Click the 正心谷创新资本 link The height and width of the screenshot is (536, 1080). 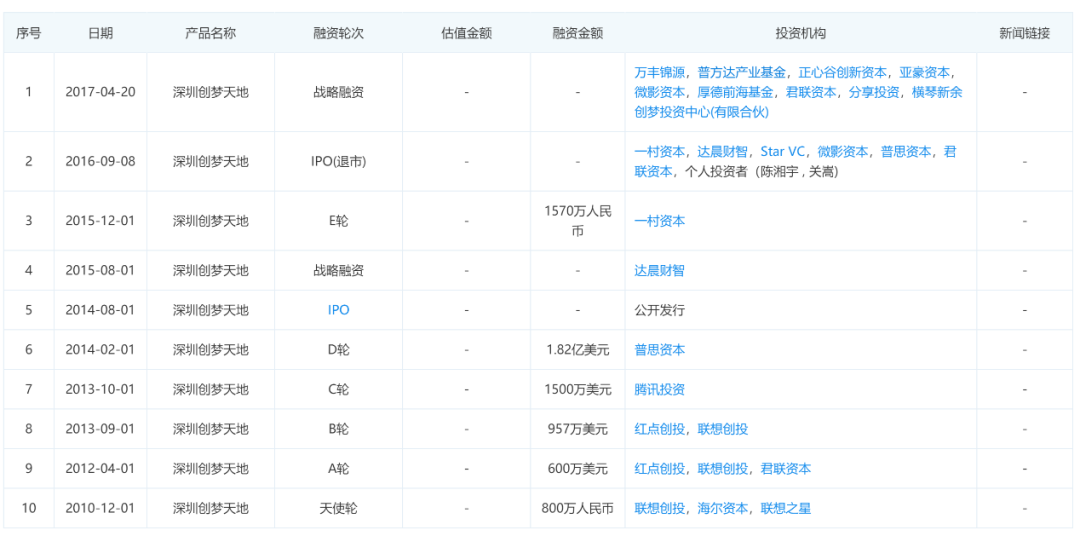(x=842, y=72)
